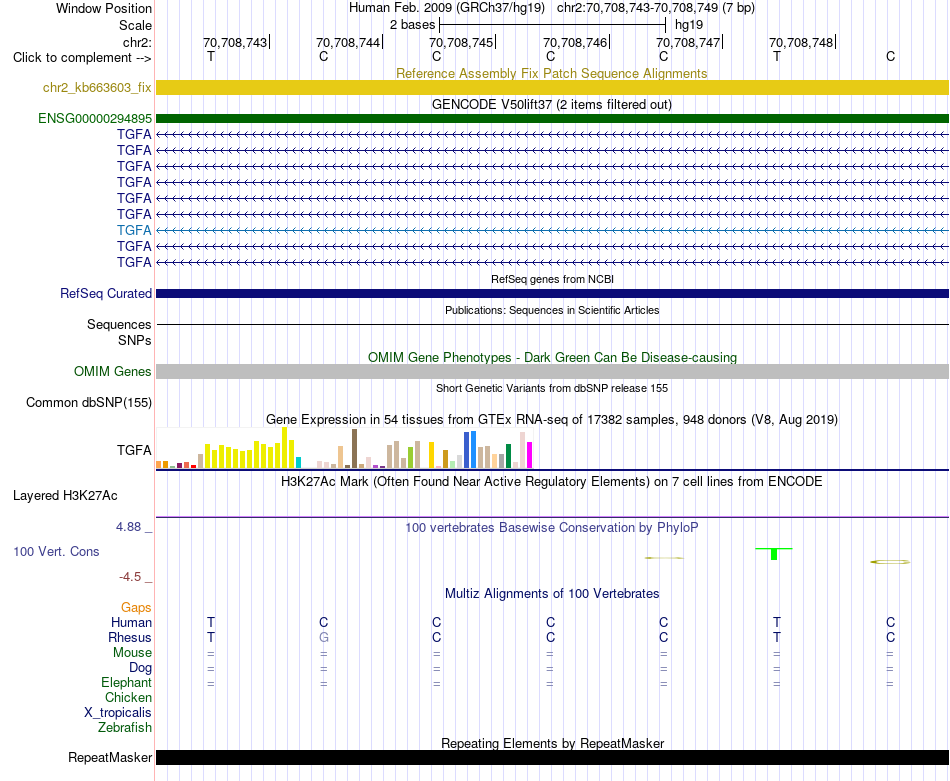Image resolution: width=950 pixels, height=781 pixels.
Task: Click the chr2: ruler label
Action: pos(137,42)
